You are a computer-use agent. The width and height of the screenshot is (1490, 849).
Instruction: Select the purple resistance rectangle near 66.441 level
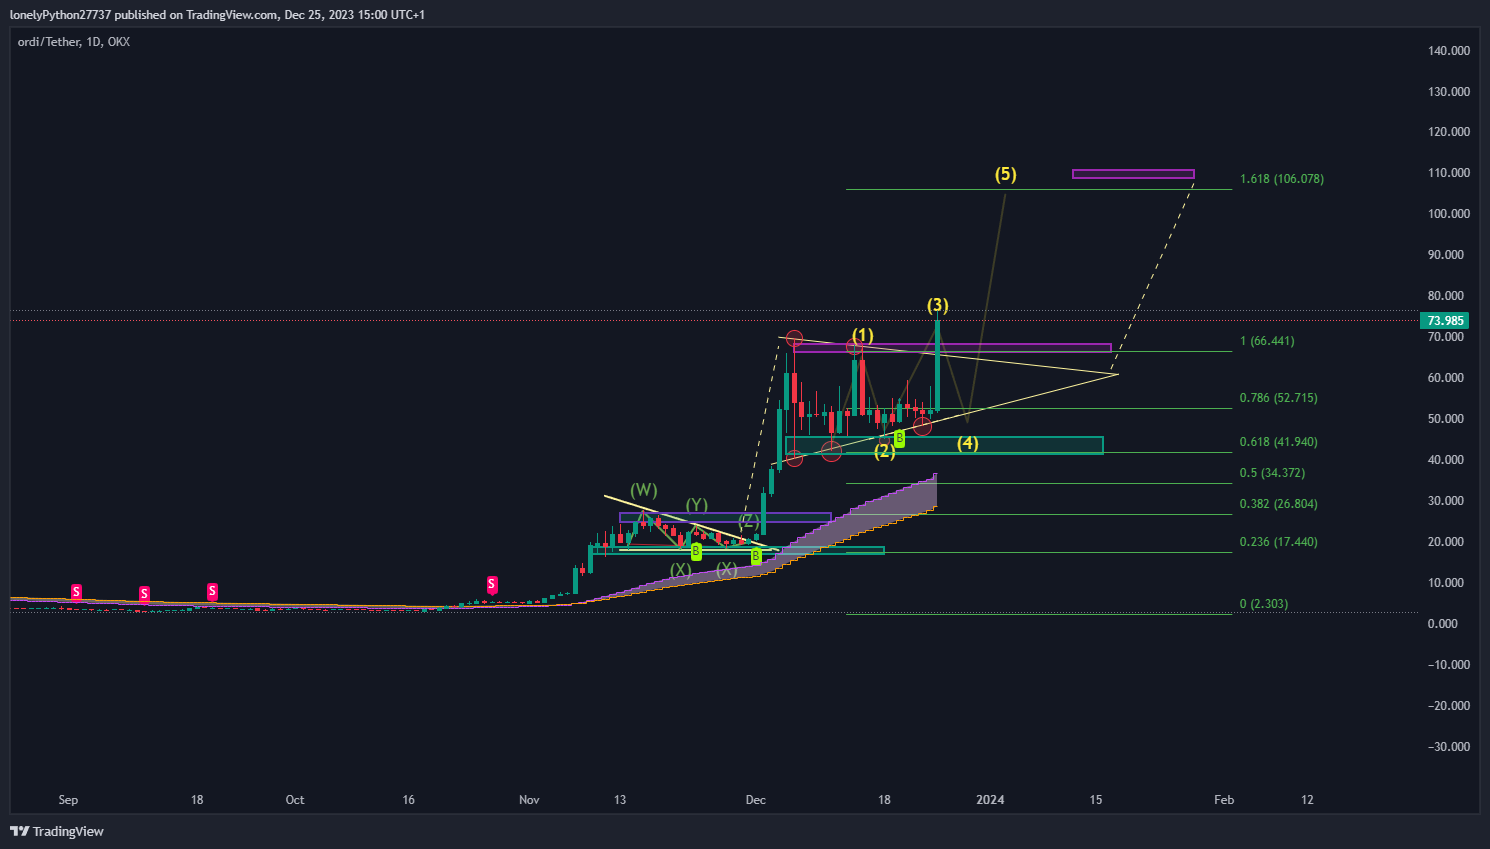click(x=952, y=348)
